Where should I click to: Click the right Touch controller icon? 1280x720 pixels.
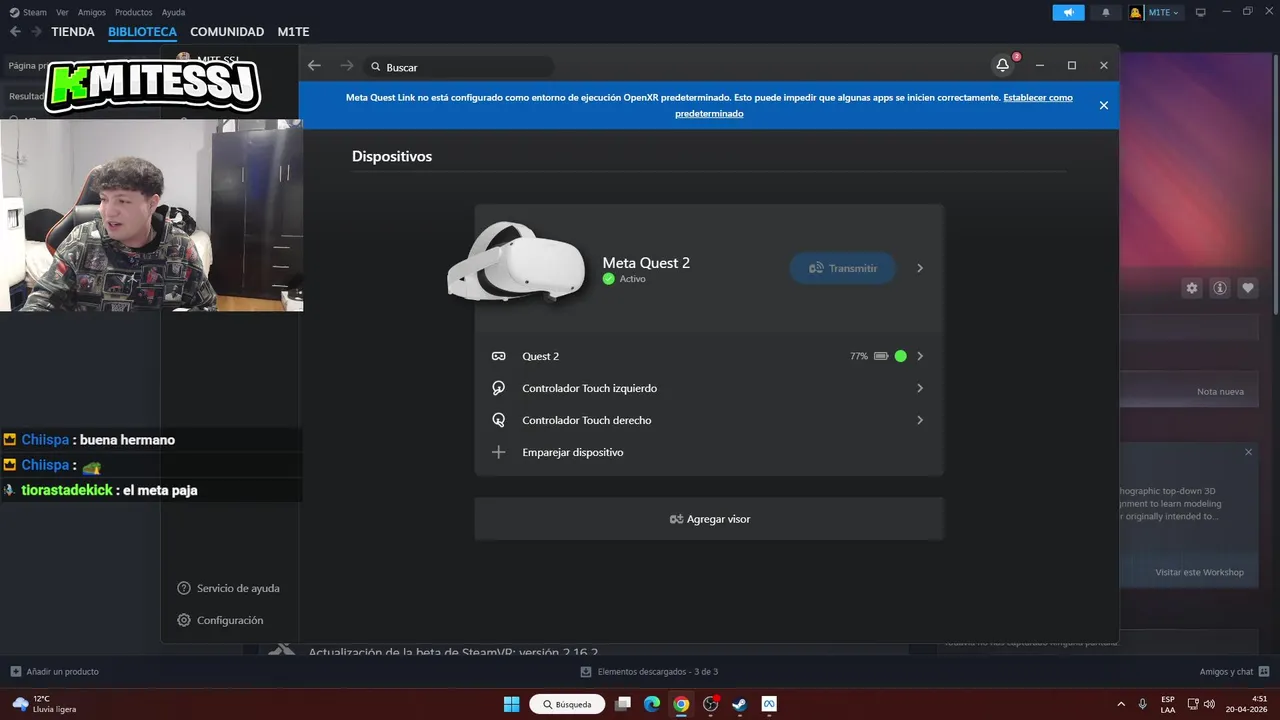tap(498, 420)
